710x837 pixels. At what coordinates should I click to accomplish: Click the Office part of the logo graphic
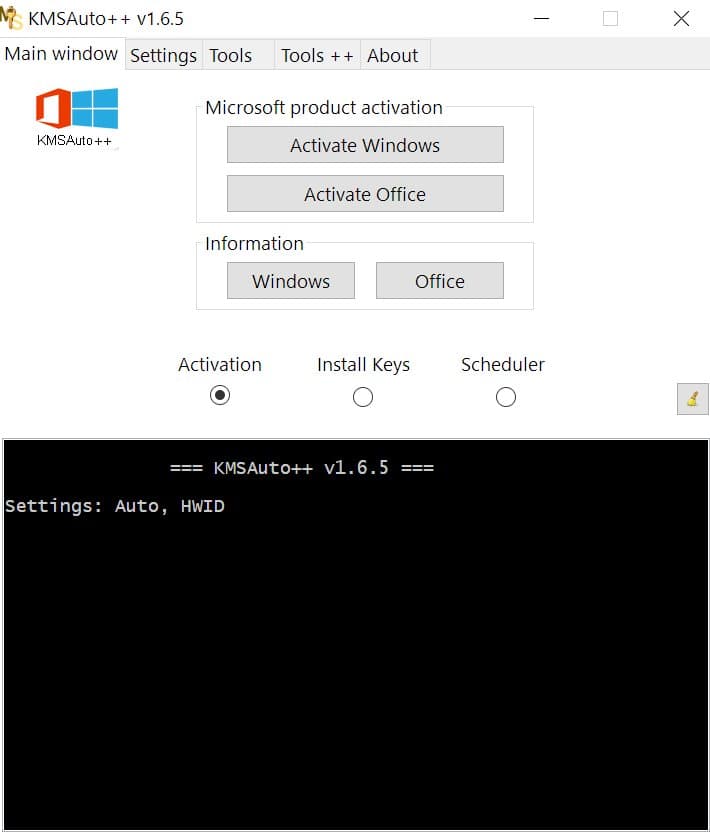(x=56, y=110)
